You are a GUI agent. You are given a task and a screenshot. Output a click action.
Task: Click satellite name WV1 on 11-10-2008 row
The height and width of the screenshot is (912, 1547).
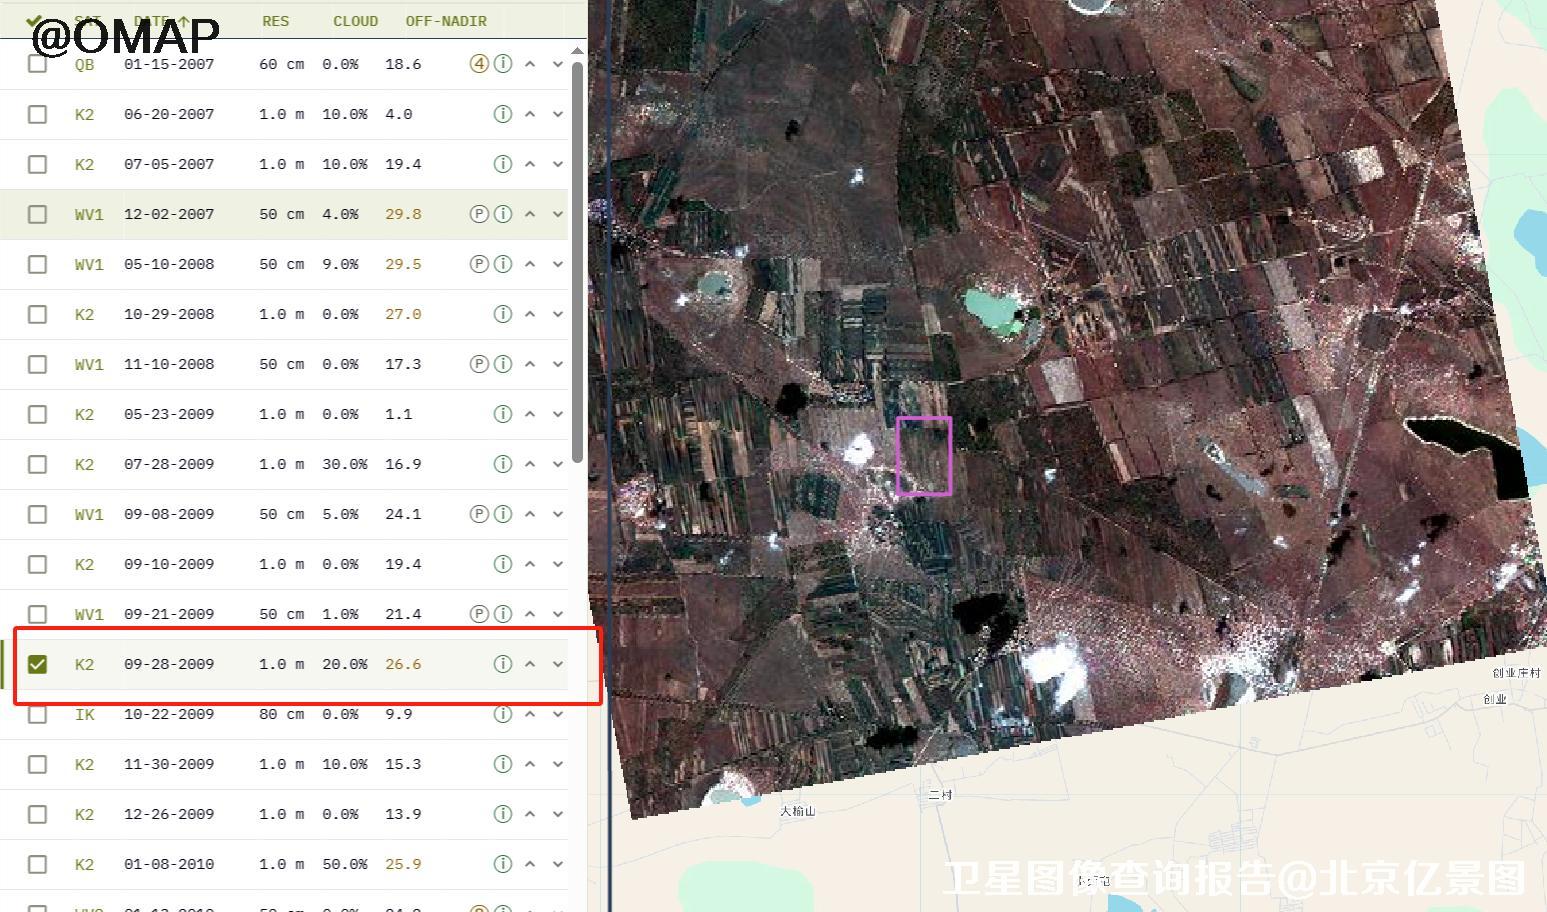coord(89,364)
